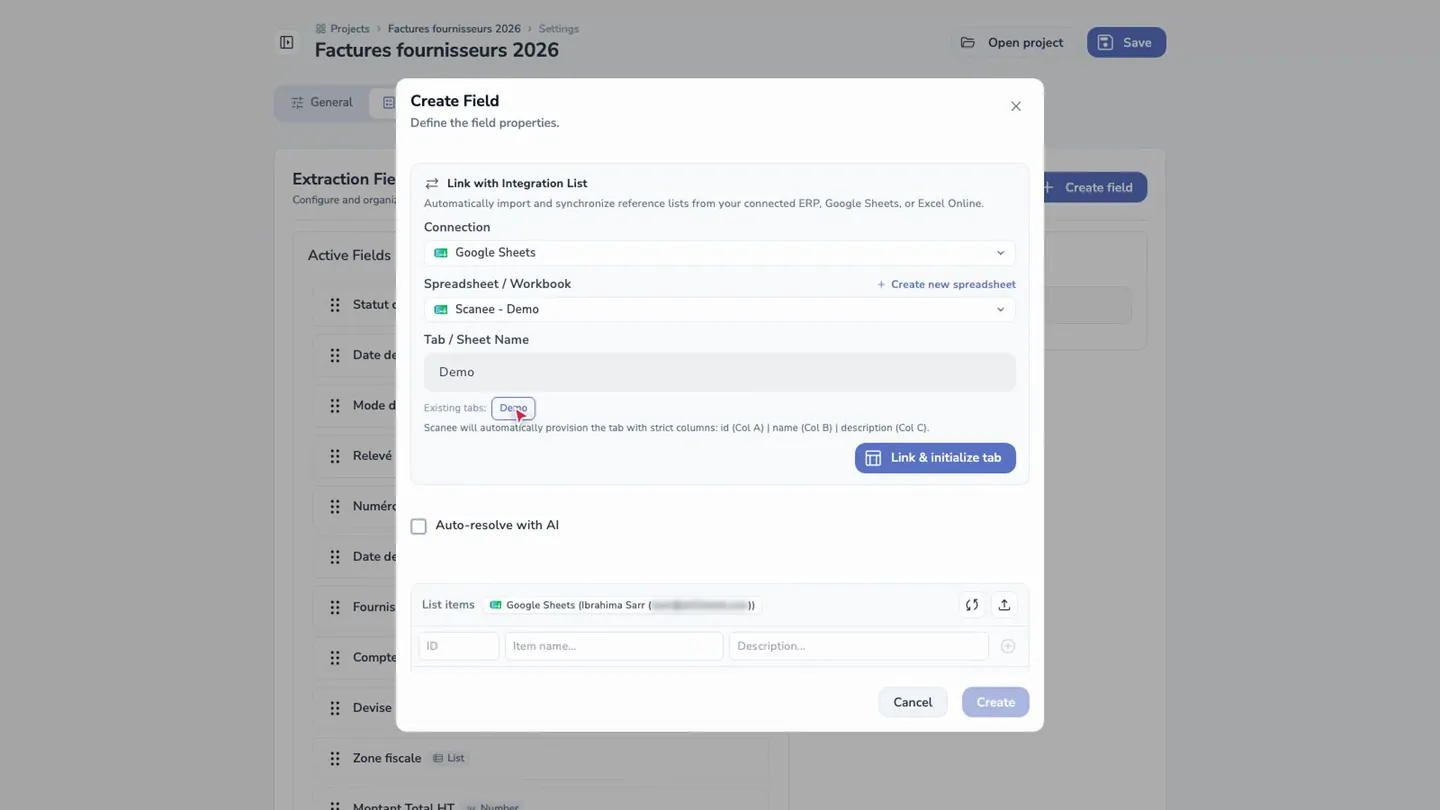Screen dimensions: 1440x810
Task: Click the refresh list items icon
Action: click(971, 605)
